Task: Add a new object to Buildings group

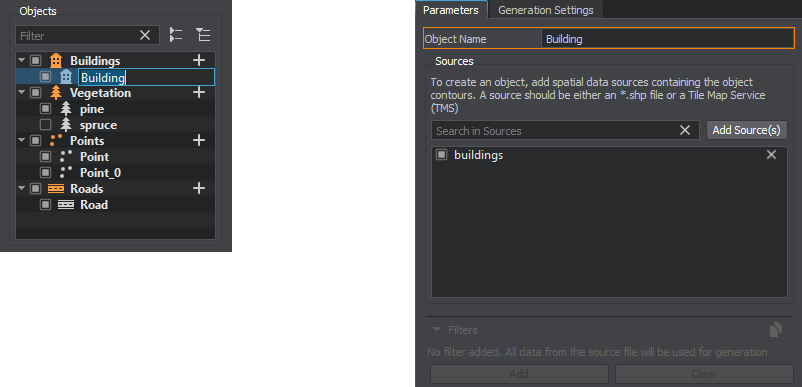Action: pos(198,60)
